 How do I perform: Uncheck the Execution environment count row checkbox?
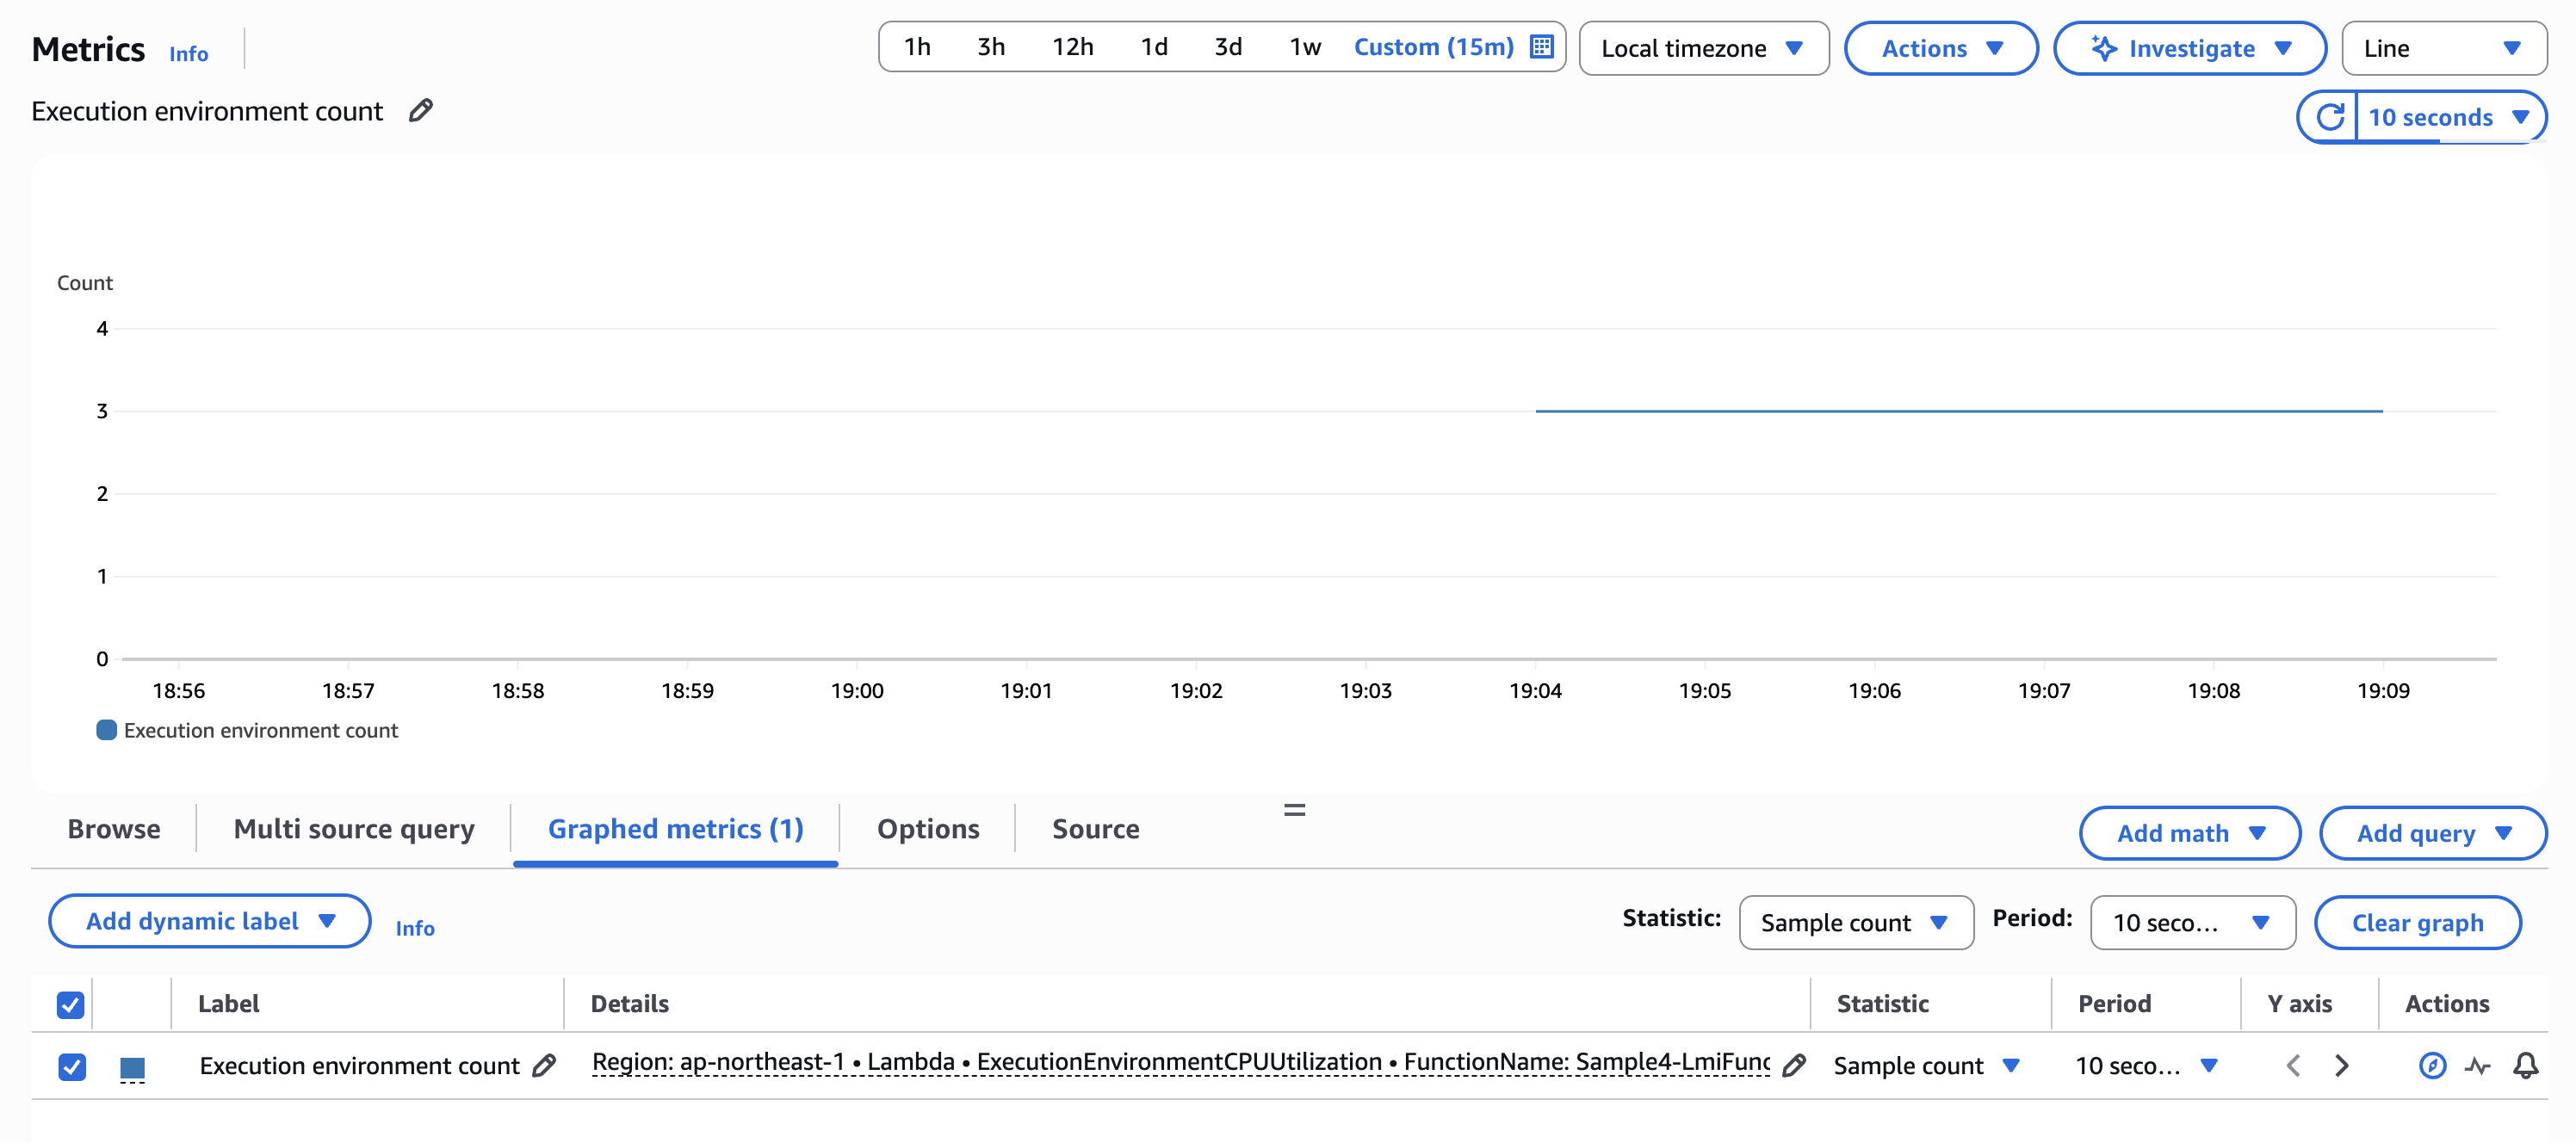(x=72, y=1066)
